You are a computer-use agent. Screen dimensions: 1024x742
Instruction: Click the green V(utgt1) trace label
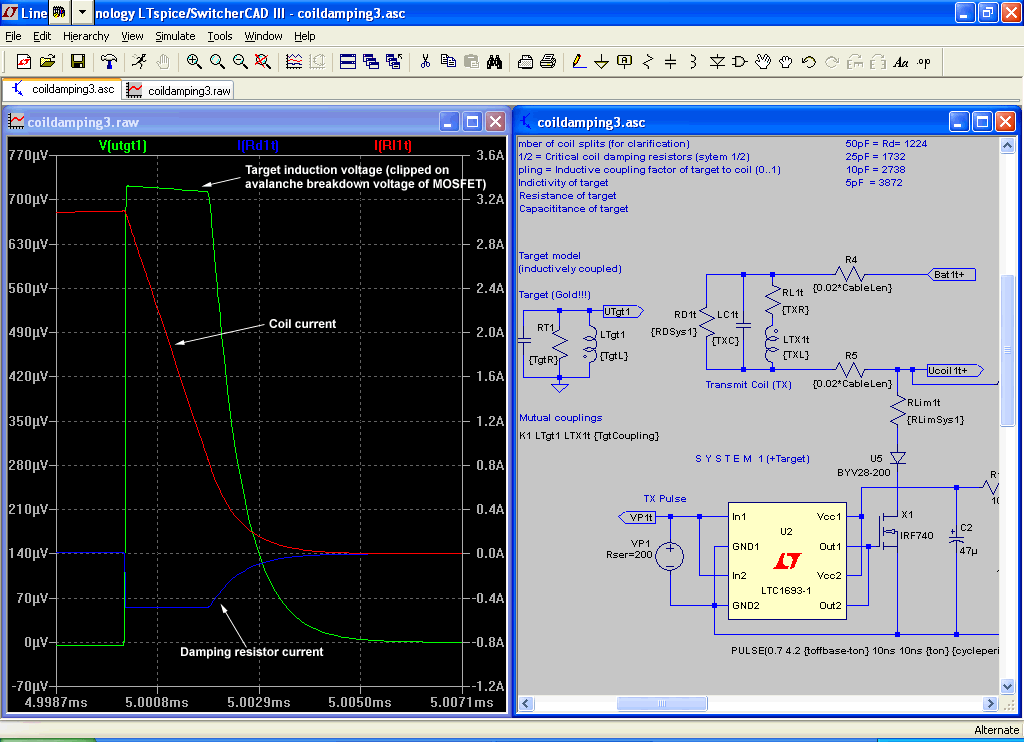[x=123, y=145]
